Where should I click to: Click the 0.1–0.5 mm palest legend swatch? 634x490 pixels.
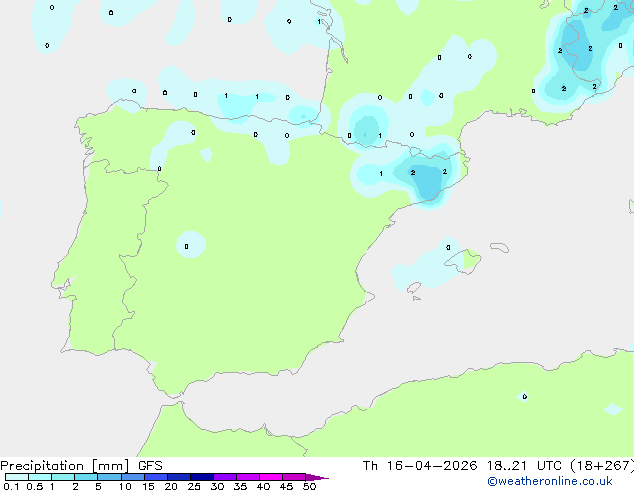click(x=17, y=477)
